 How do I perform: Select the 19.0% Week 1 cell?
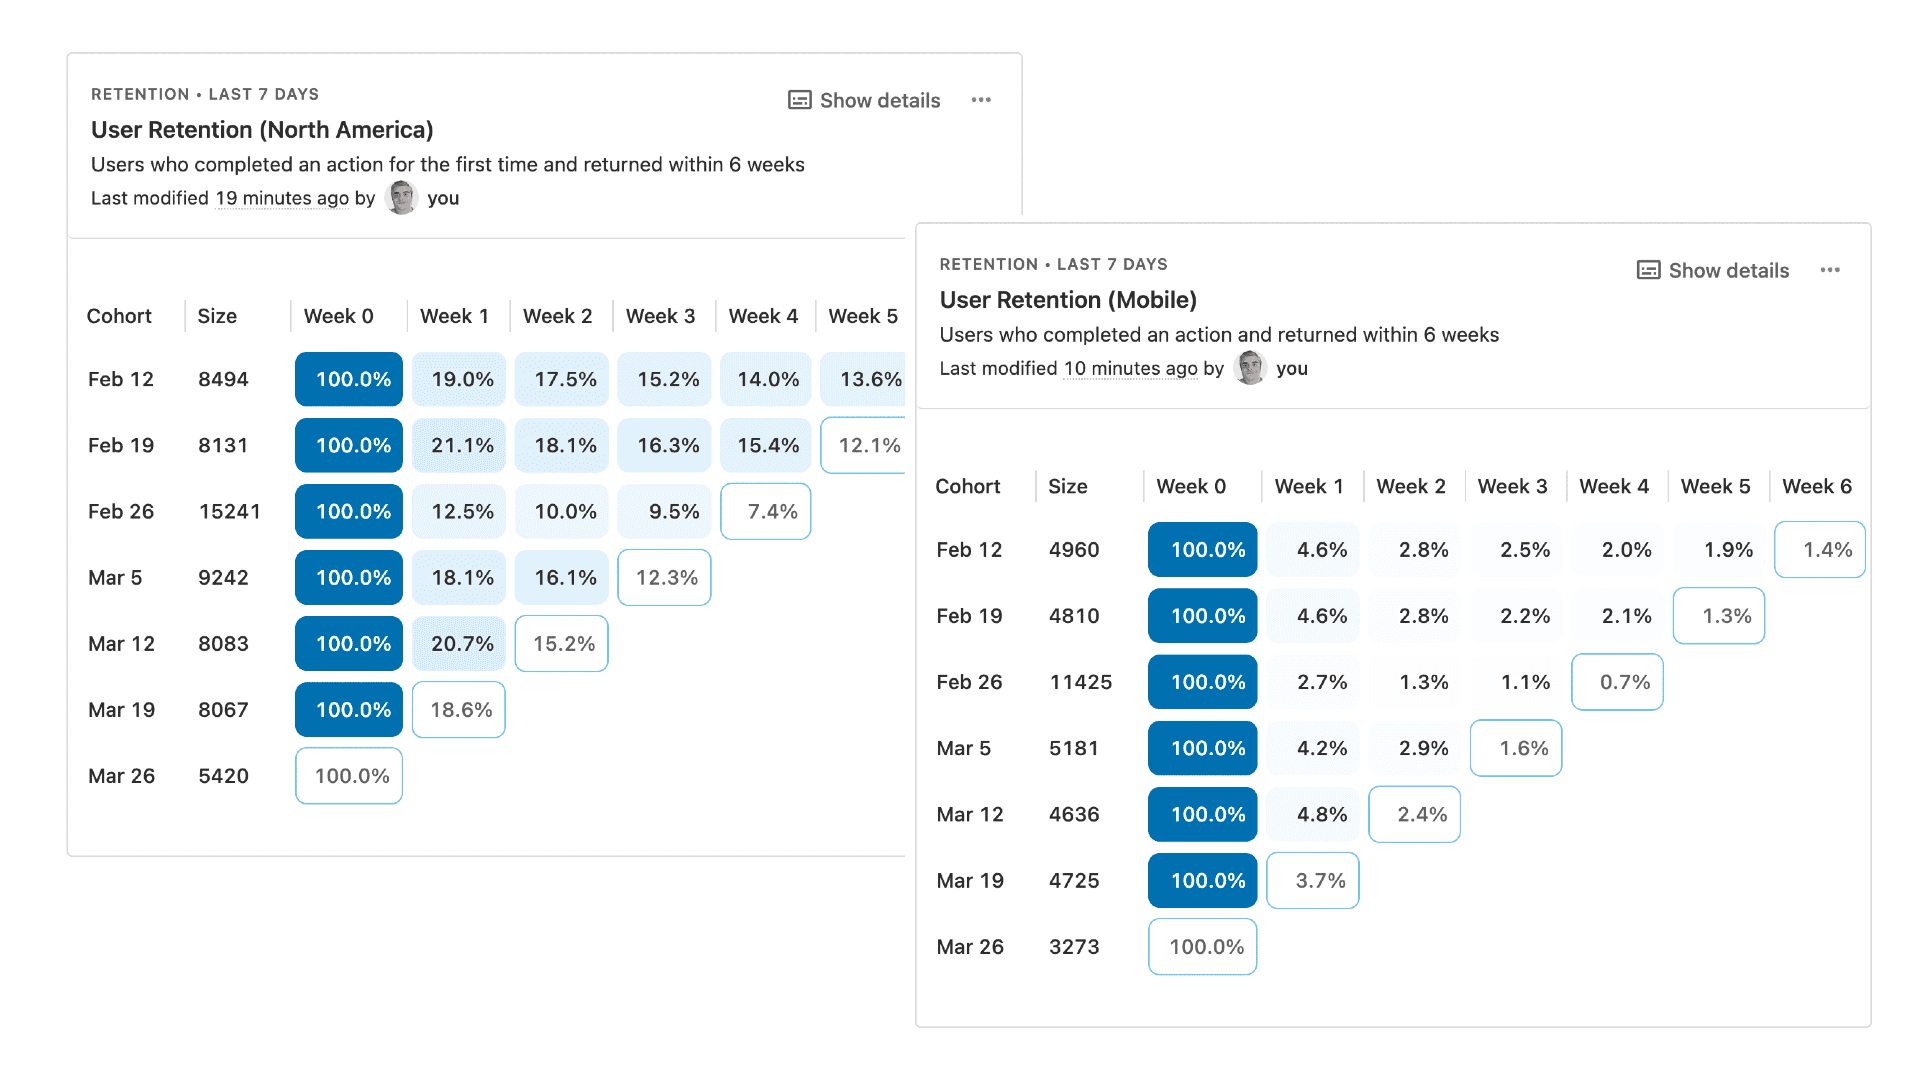click(x=459, y=379)
